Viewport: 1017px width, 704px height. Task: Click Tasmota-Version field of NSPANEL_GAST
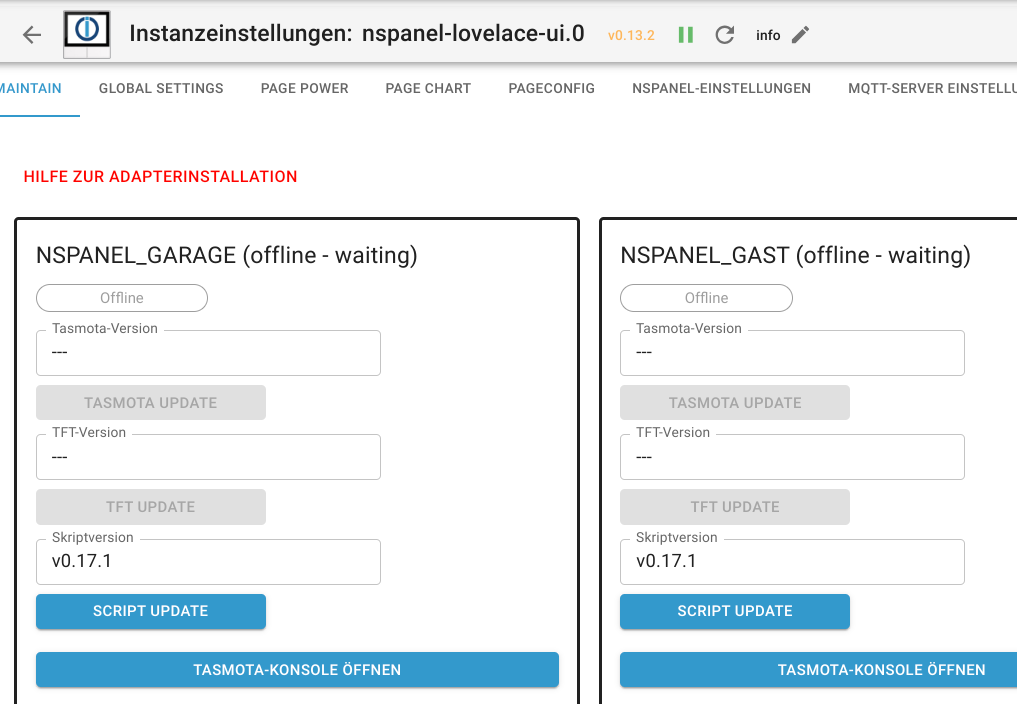click(x=792, y=353)
